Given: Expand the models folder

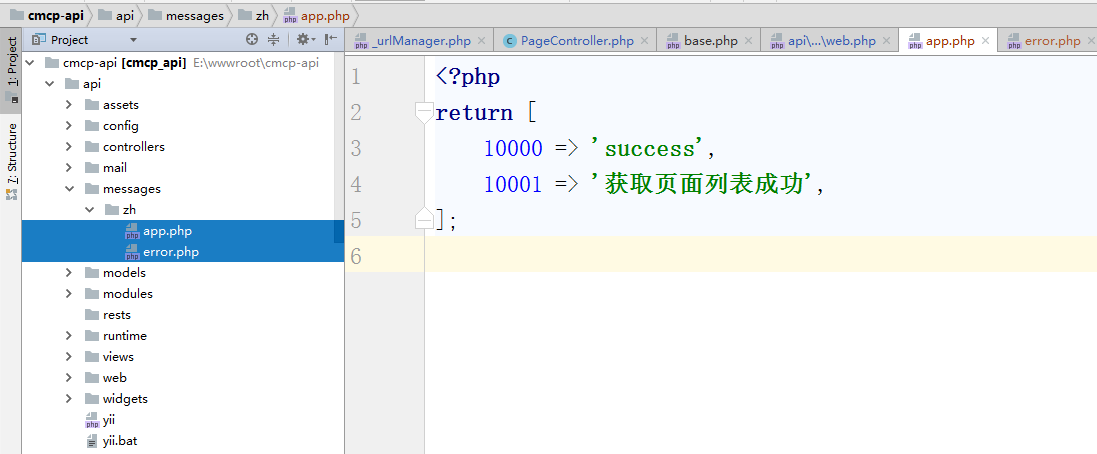Looking at the screenshot, I should 69,273.
